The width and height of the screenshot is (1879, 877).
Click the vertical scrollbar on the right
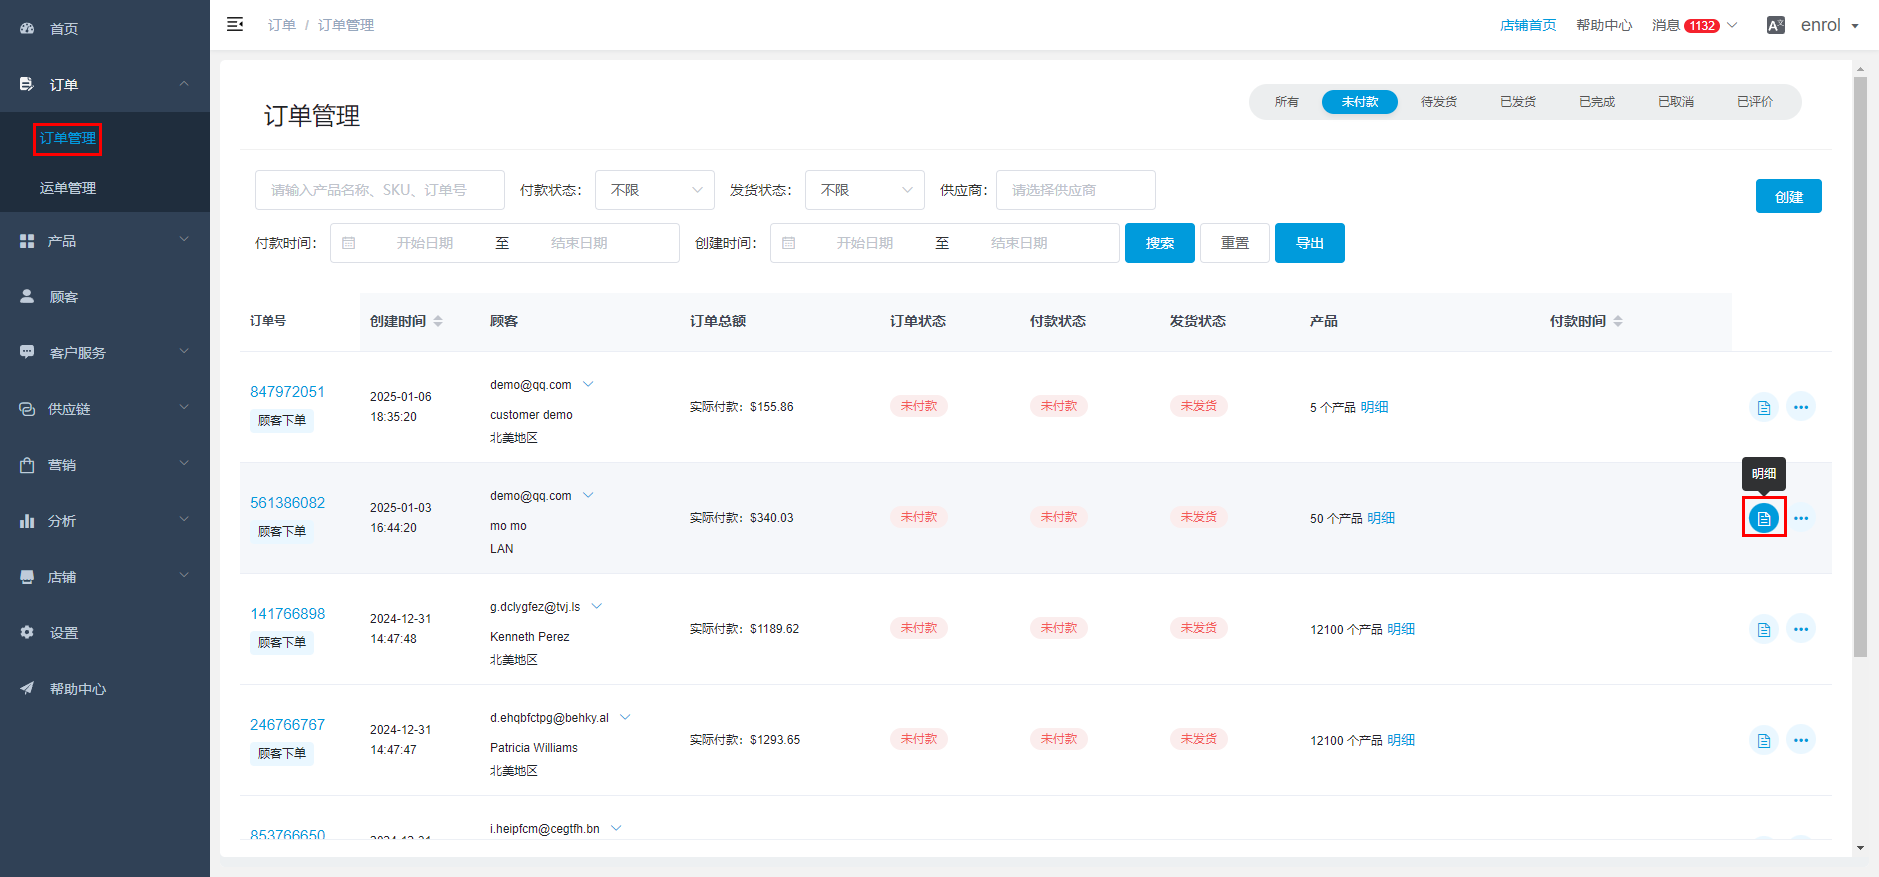[1860, 367]
